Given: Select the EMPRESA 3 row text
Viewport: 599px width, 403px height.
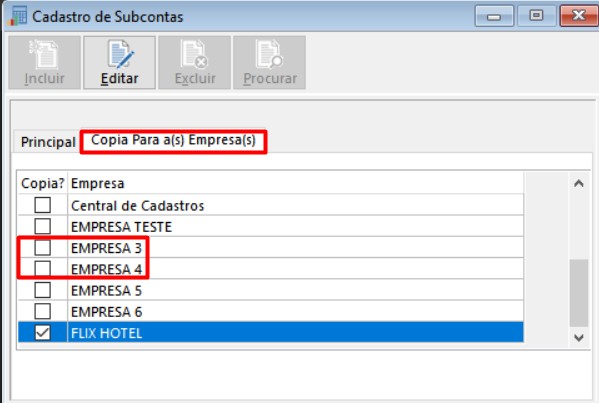Looking at the screenshot, I should click(x=106, y=248).
